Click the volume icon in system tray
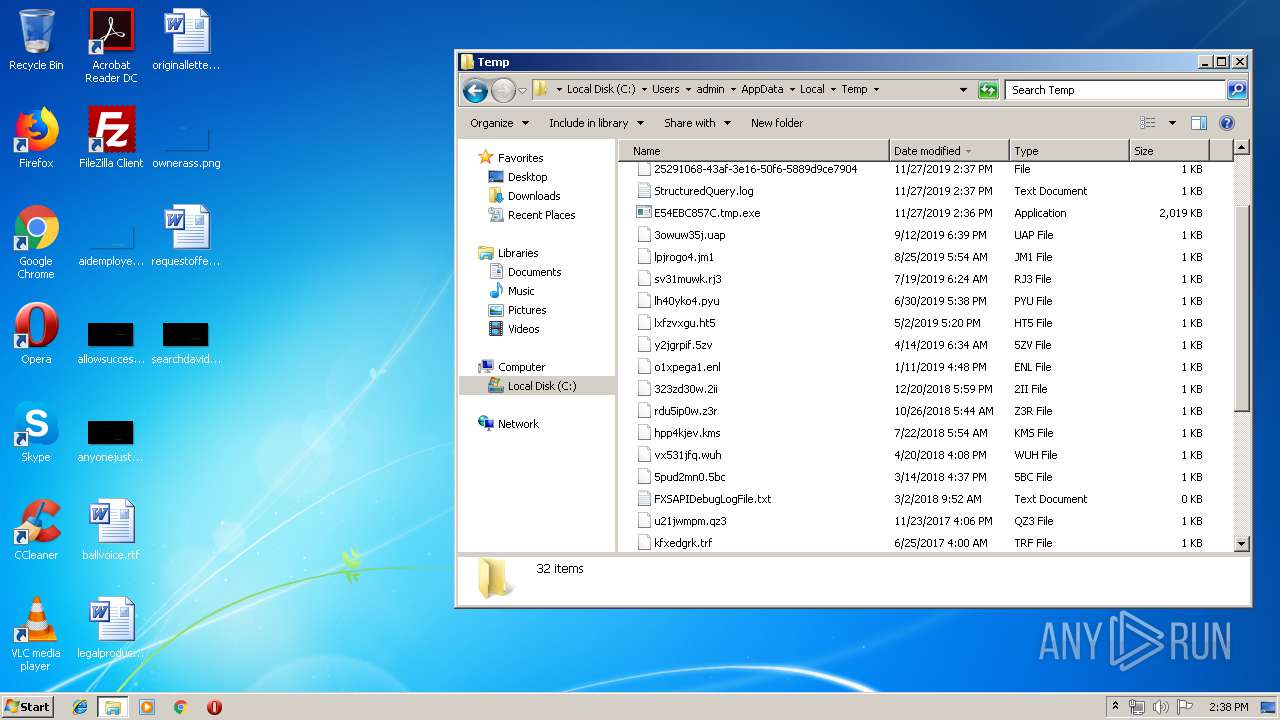The image size is (1280, 720). pos(1160,707)
